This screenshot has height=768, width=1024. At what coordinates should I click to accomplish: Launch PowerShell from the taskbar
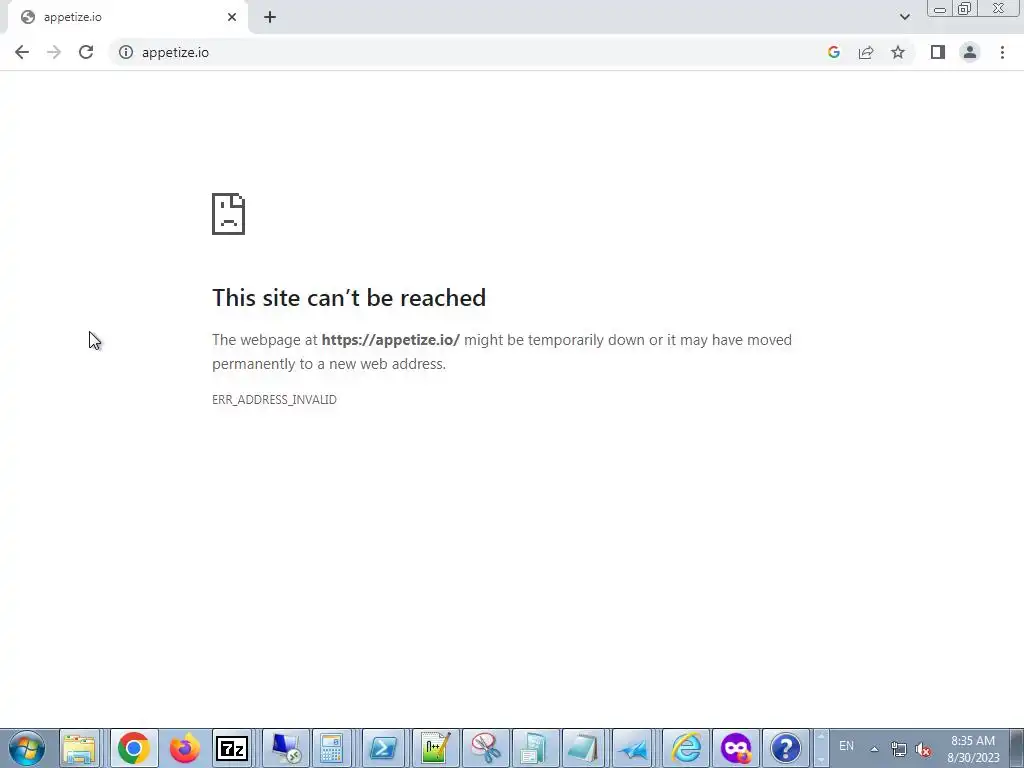383,748
